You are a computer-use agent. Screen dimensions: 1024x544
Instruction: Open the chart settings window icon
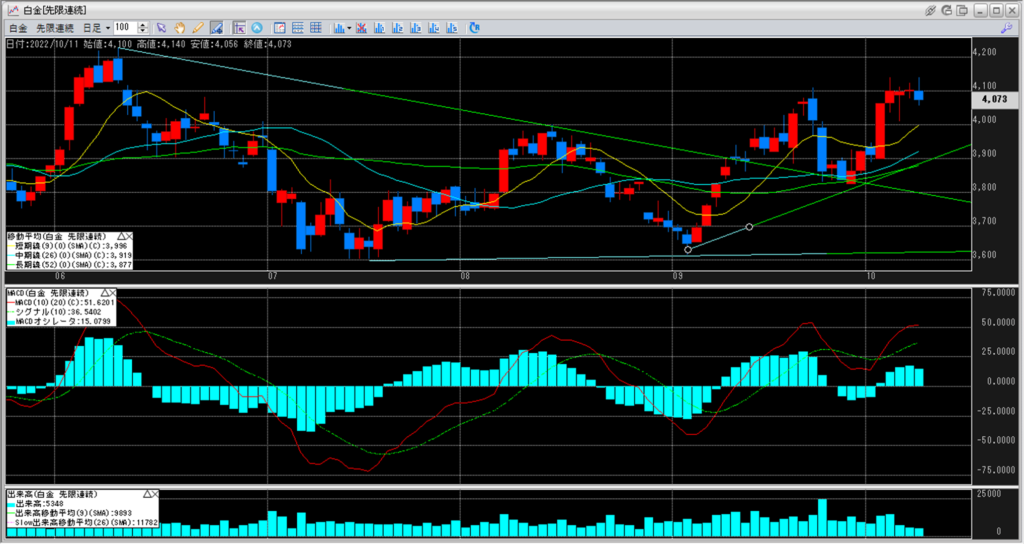point(280,28)
